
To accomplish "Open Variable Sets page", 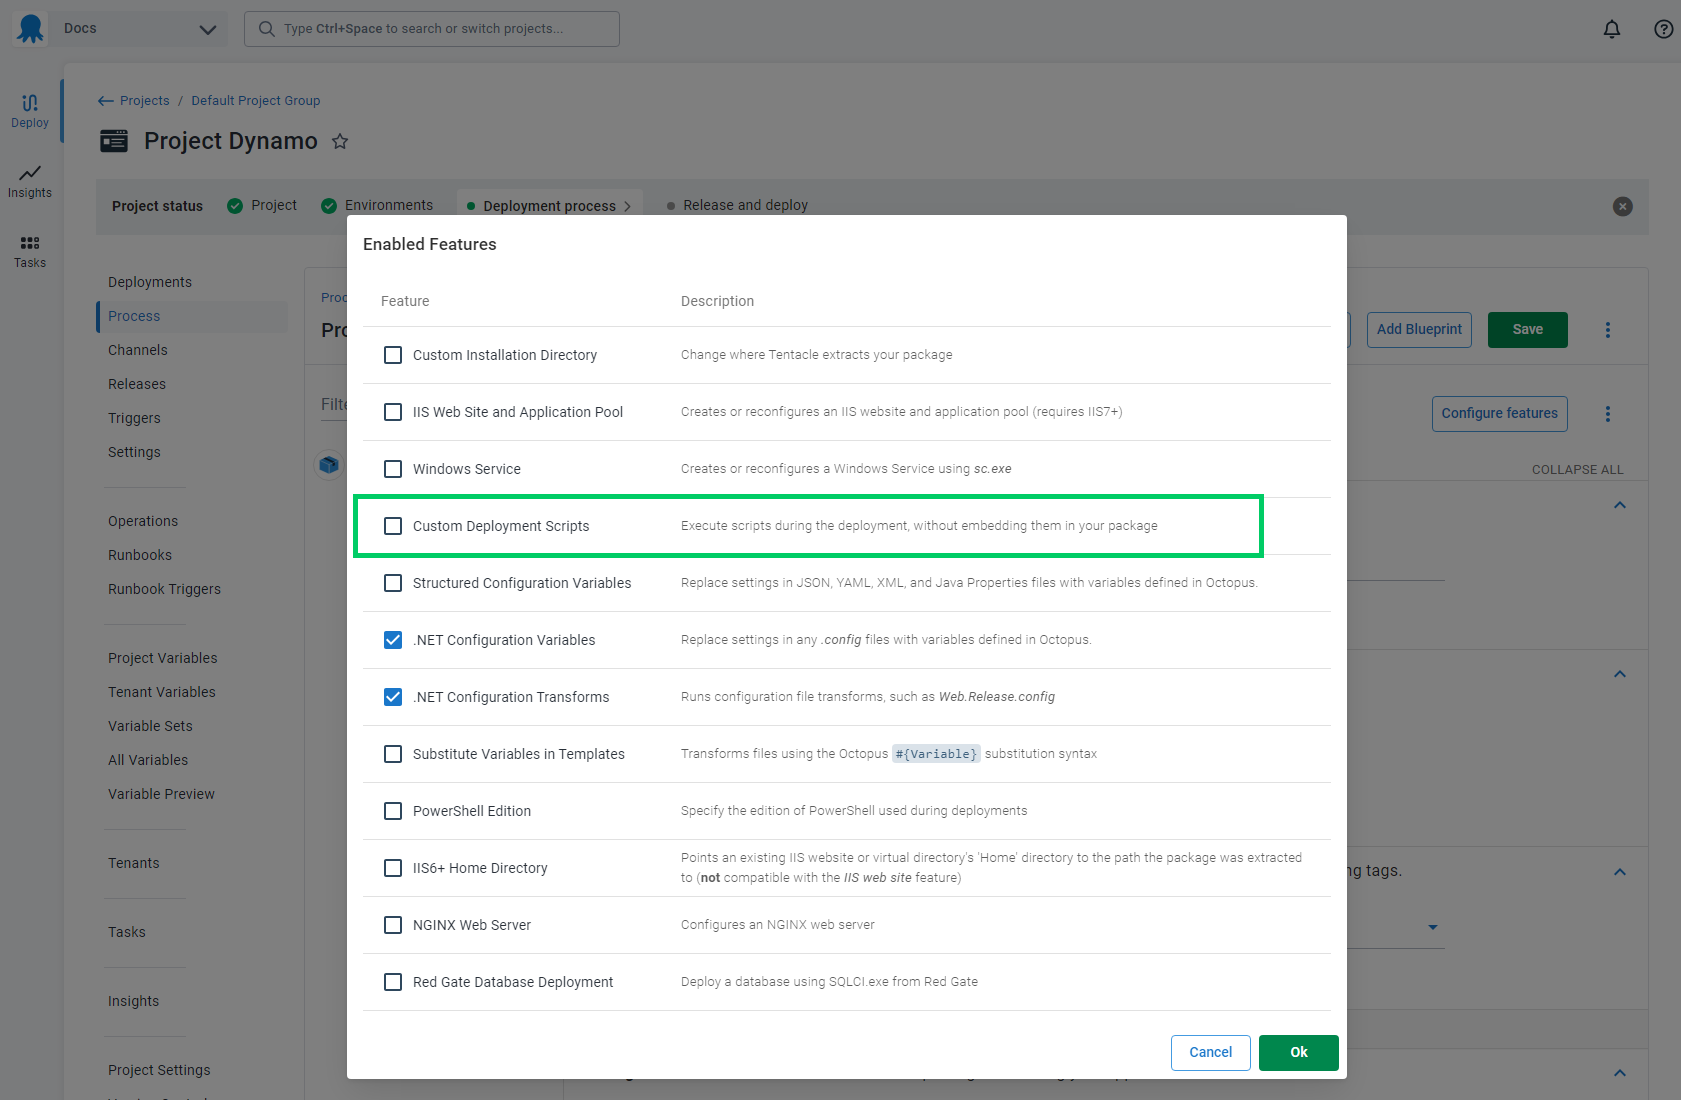I will pyautogui.click(x=150, y=726).
